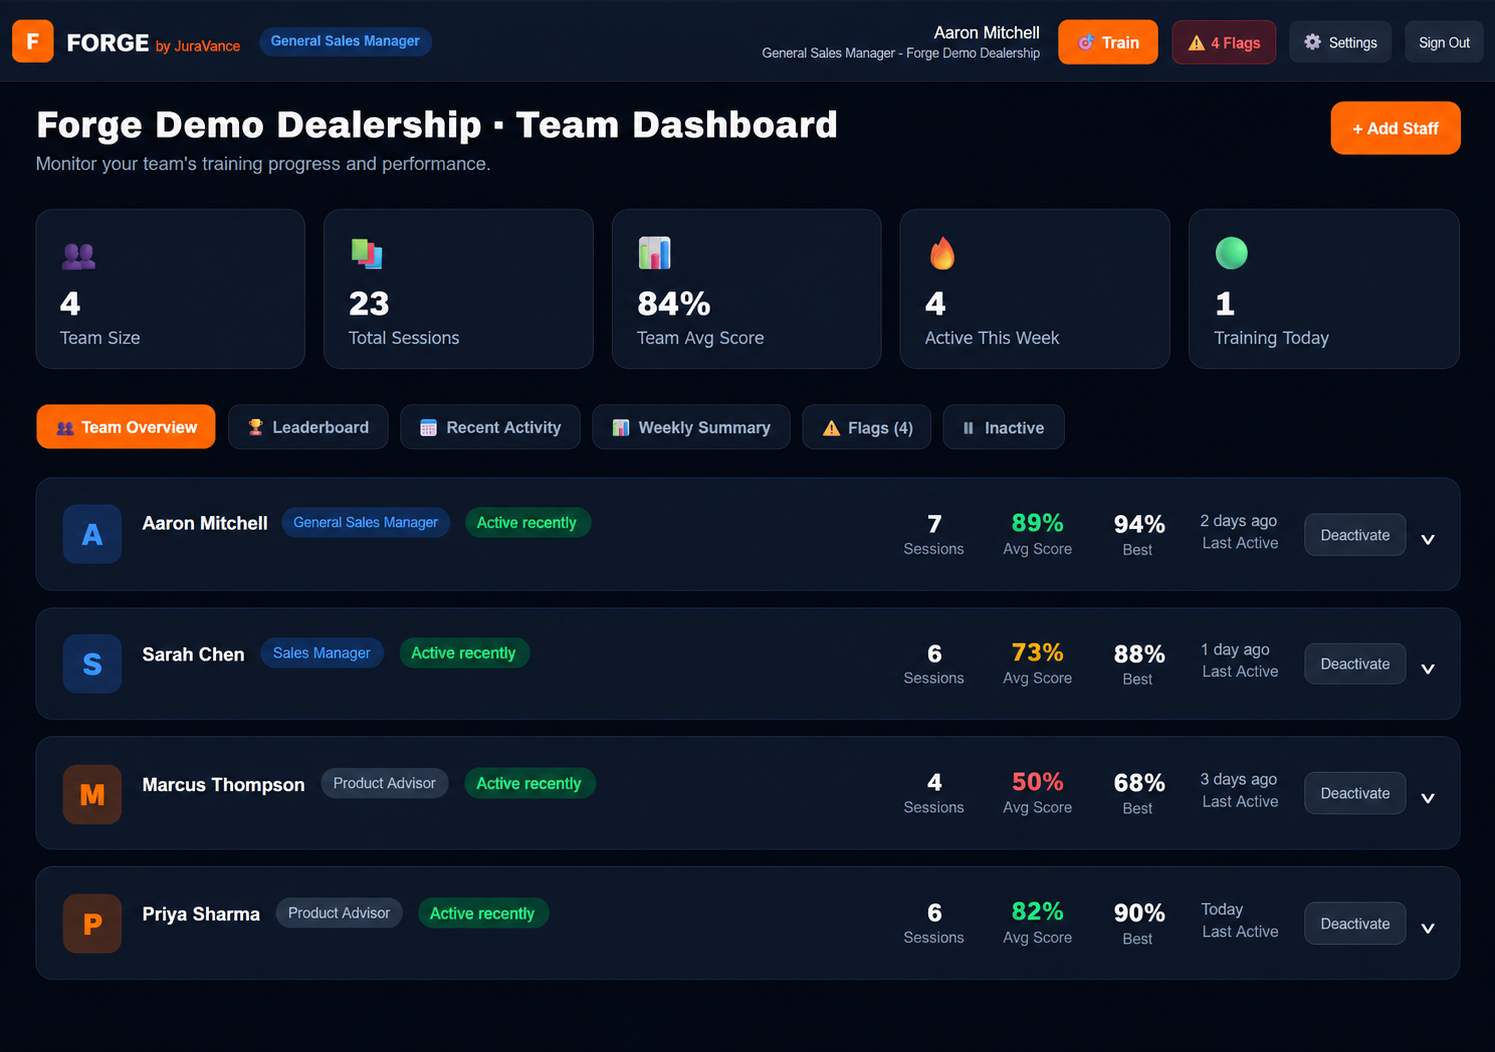
Task: Click the Total Sessions stacked squares icon
Action: point(367,254)
